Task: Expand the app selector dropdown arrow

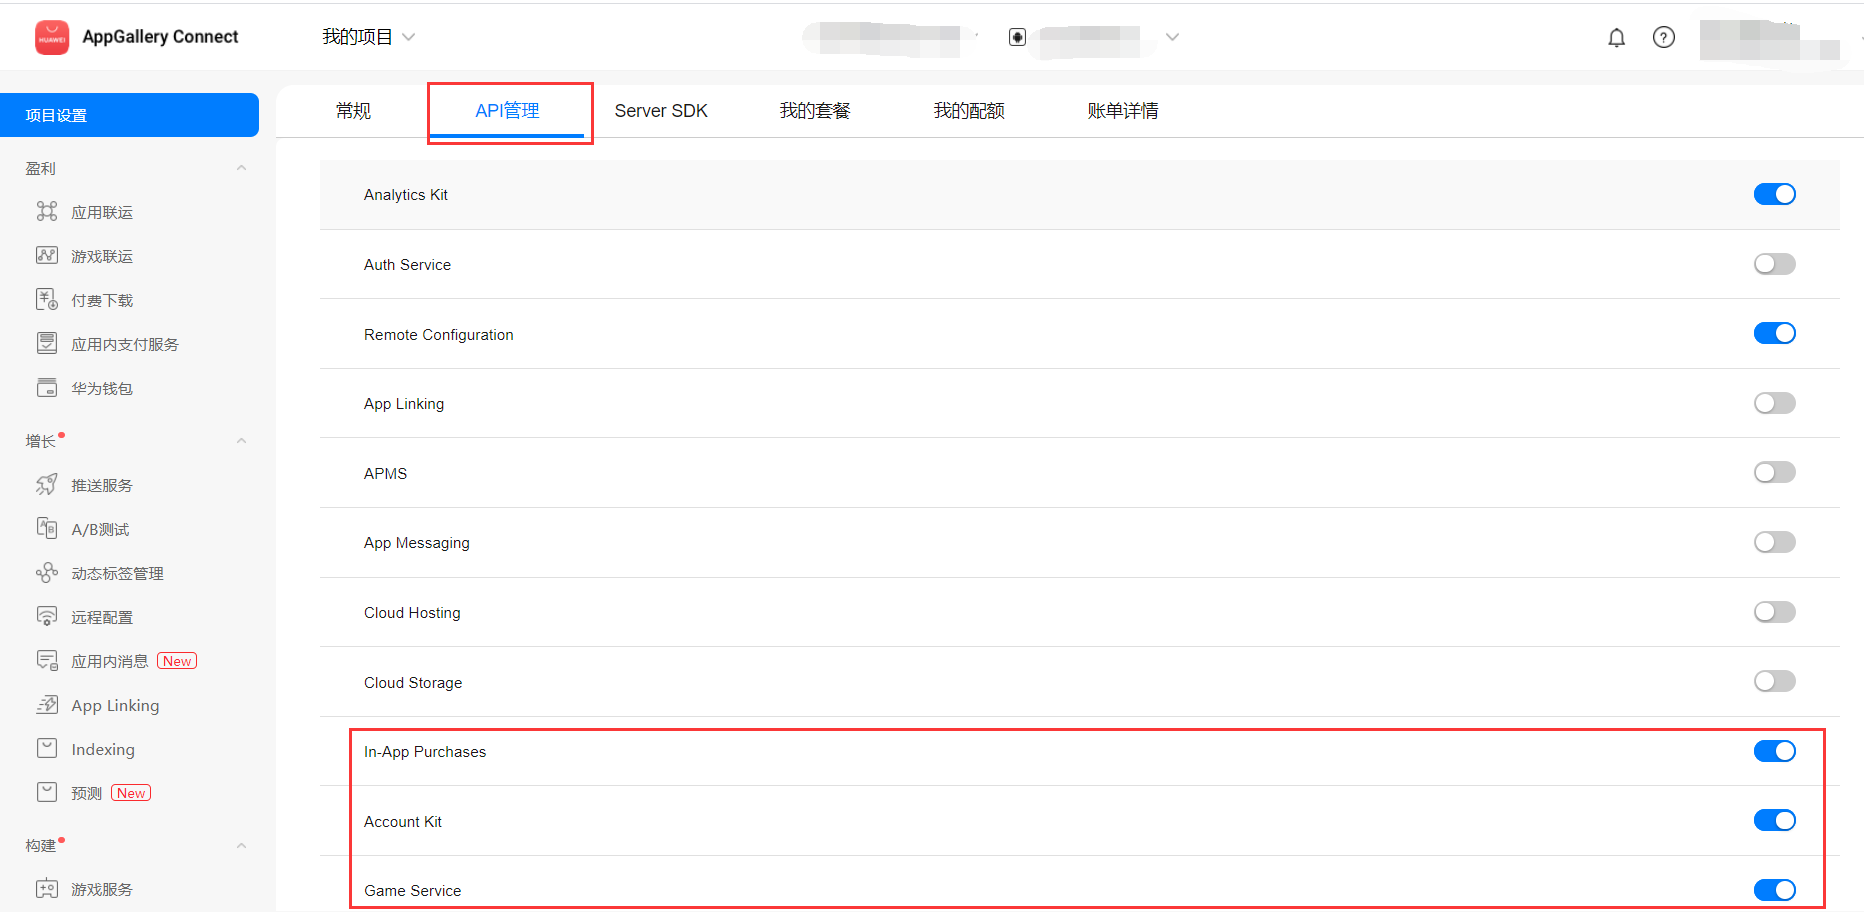Action: (x=1173, y=37)
